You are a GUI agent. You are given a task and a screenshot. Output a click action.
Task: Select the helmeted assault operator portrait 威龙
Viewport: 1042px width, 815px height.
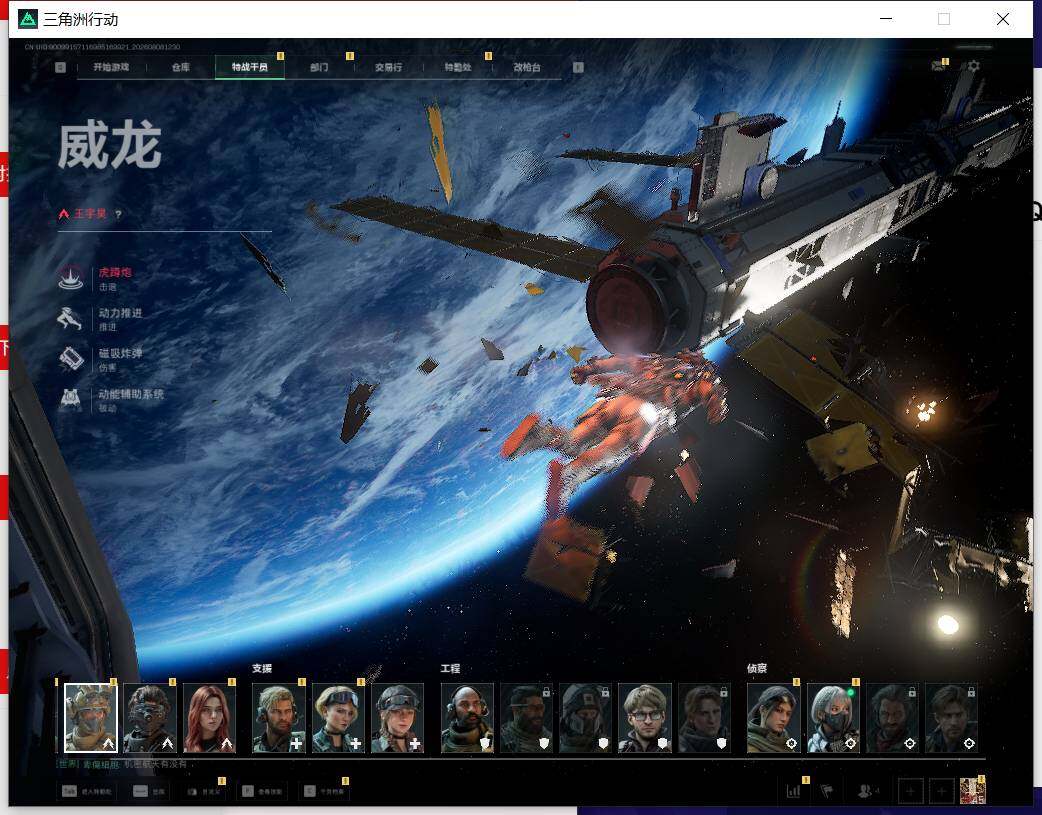click(91, 718)
